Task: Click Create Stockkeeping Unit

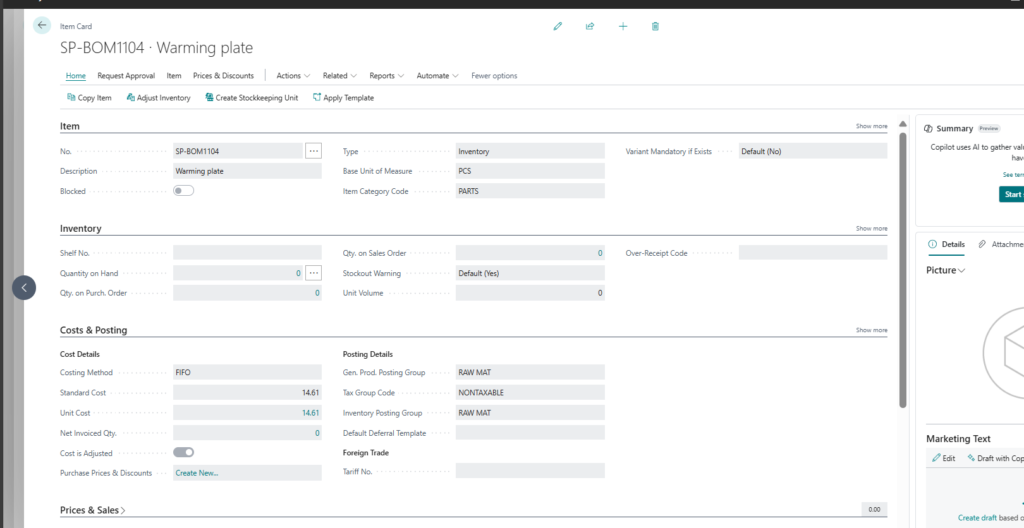Action: click(251, 98)
